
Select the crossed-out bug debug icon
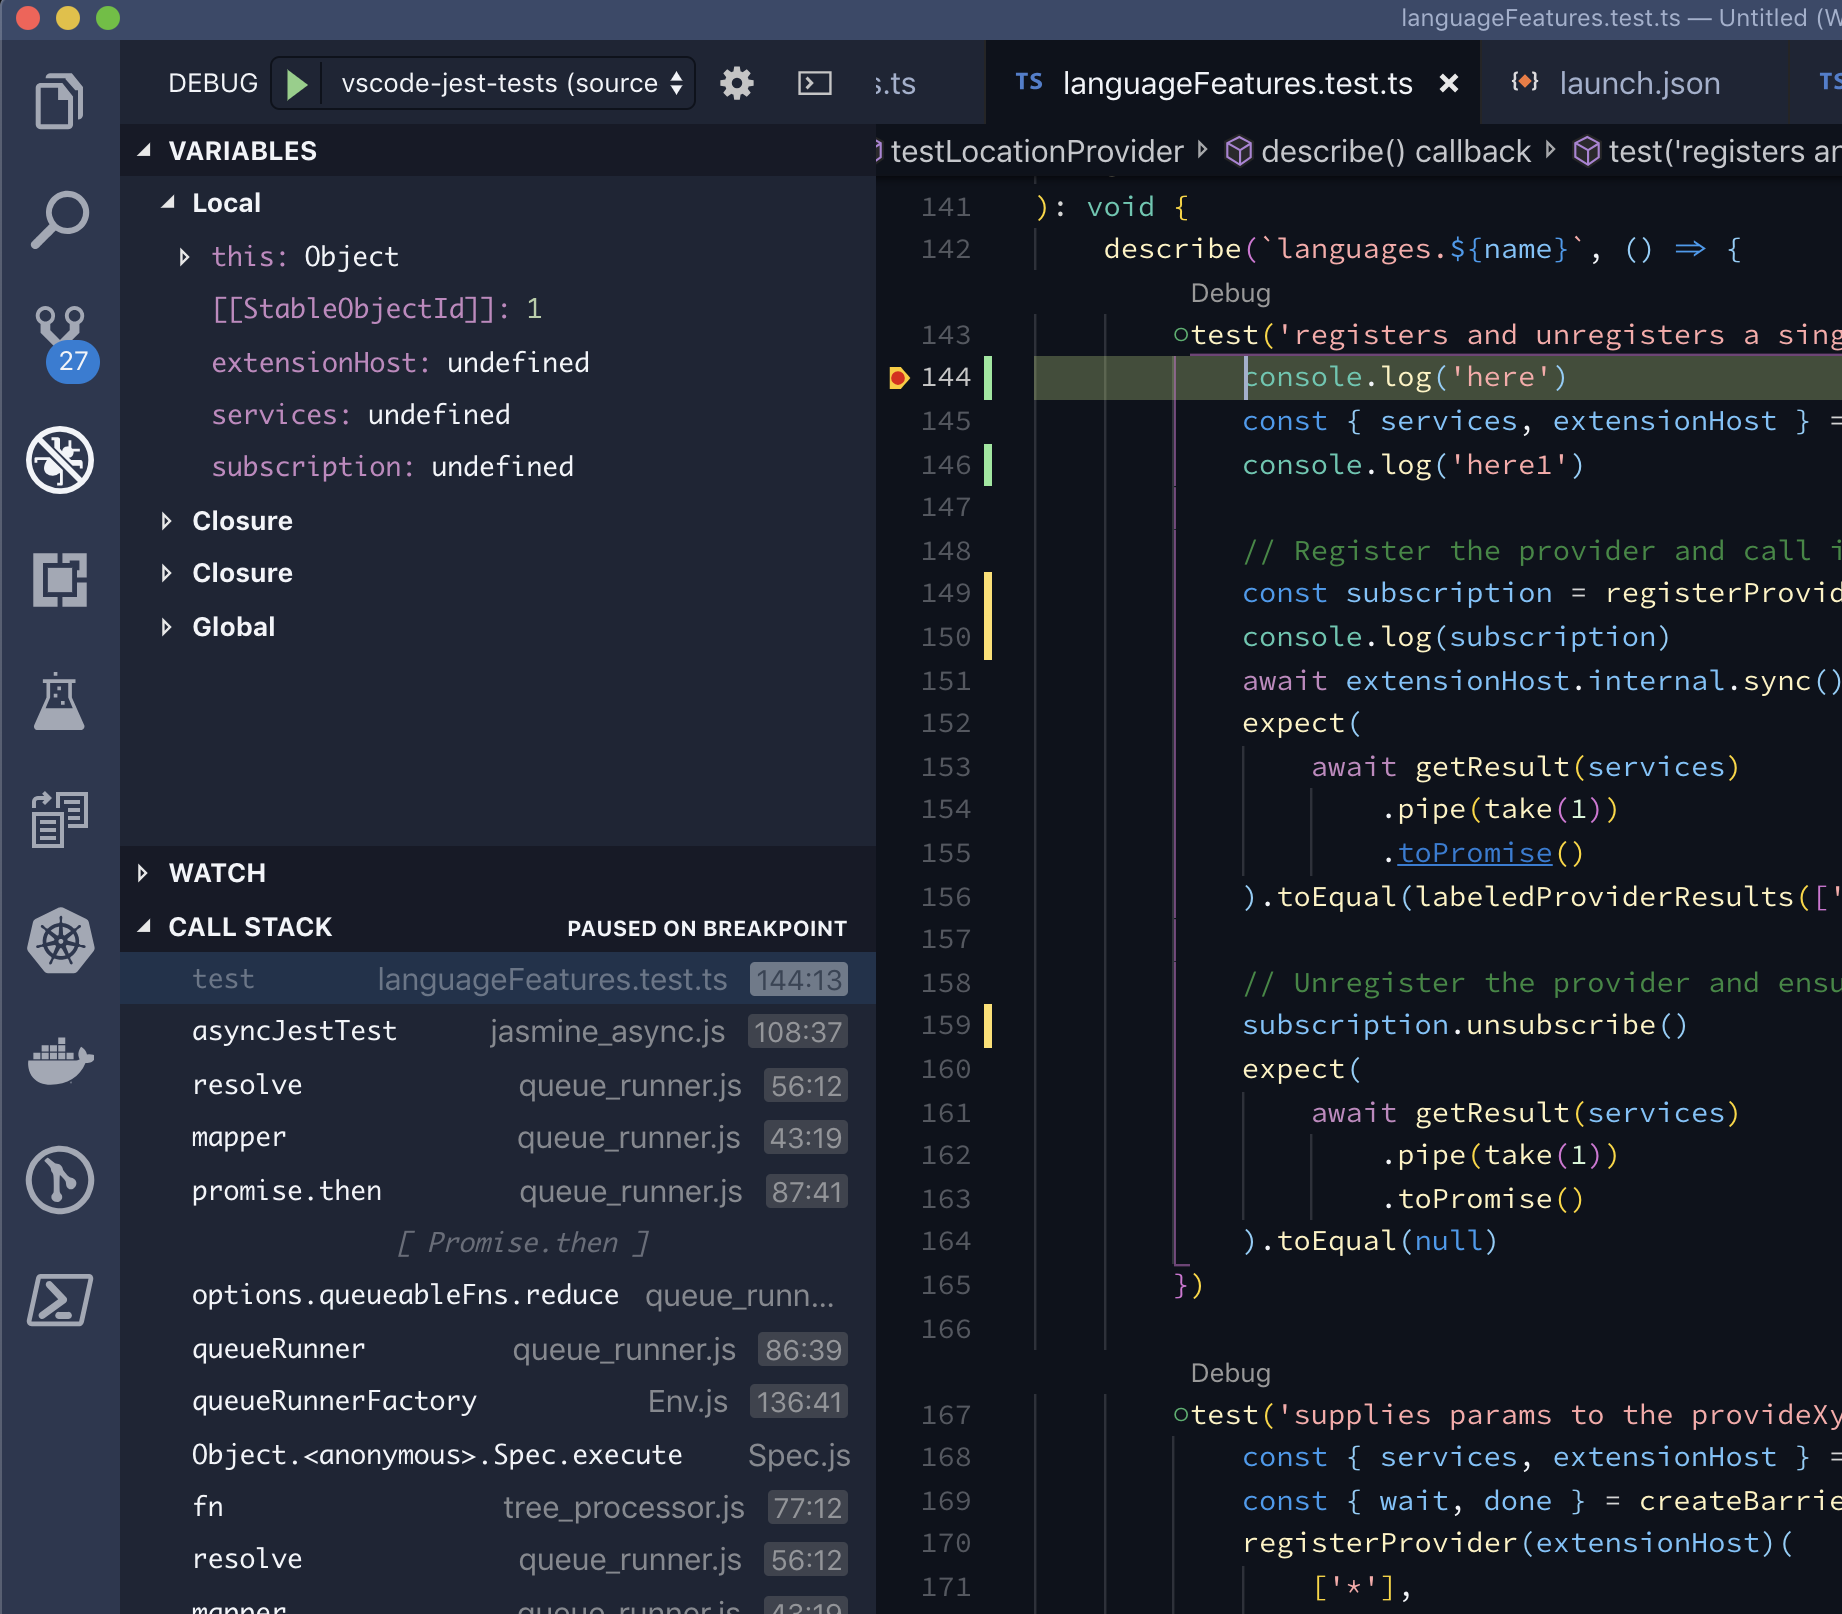click(x=60, y=460)
